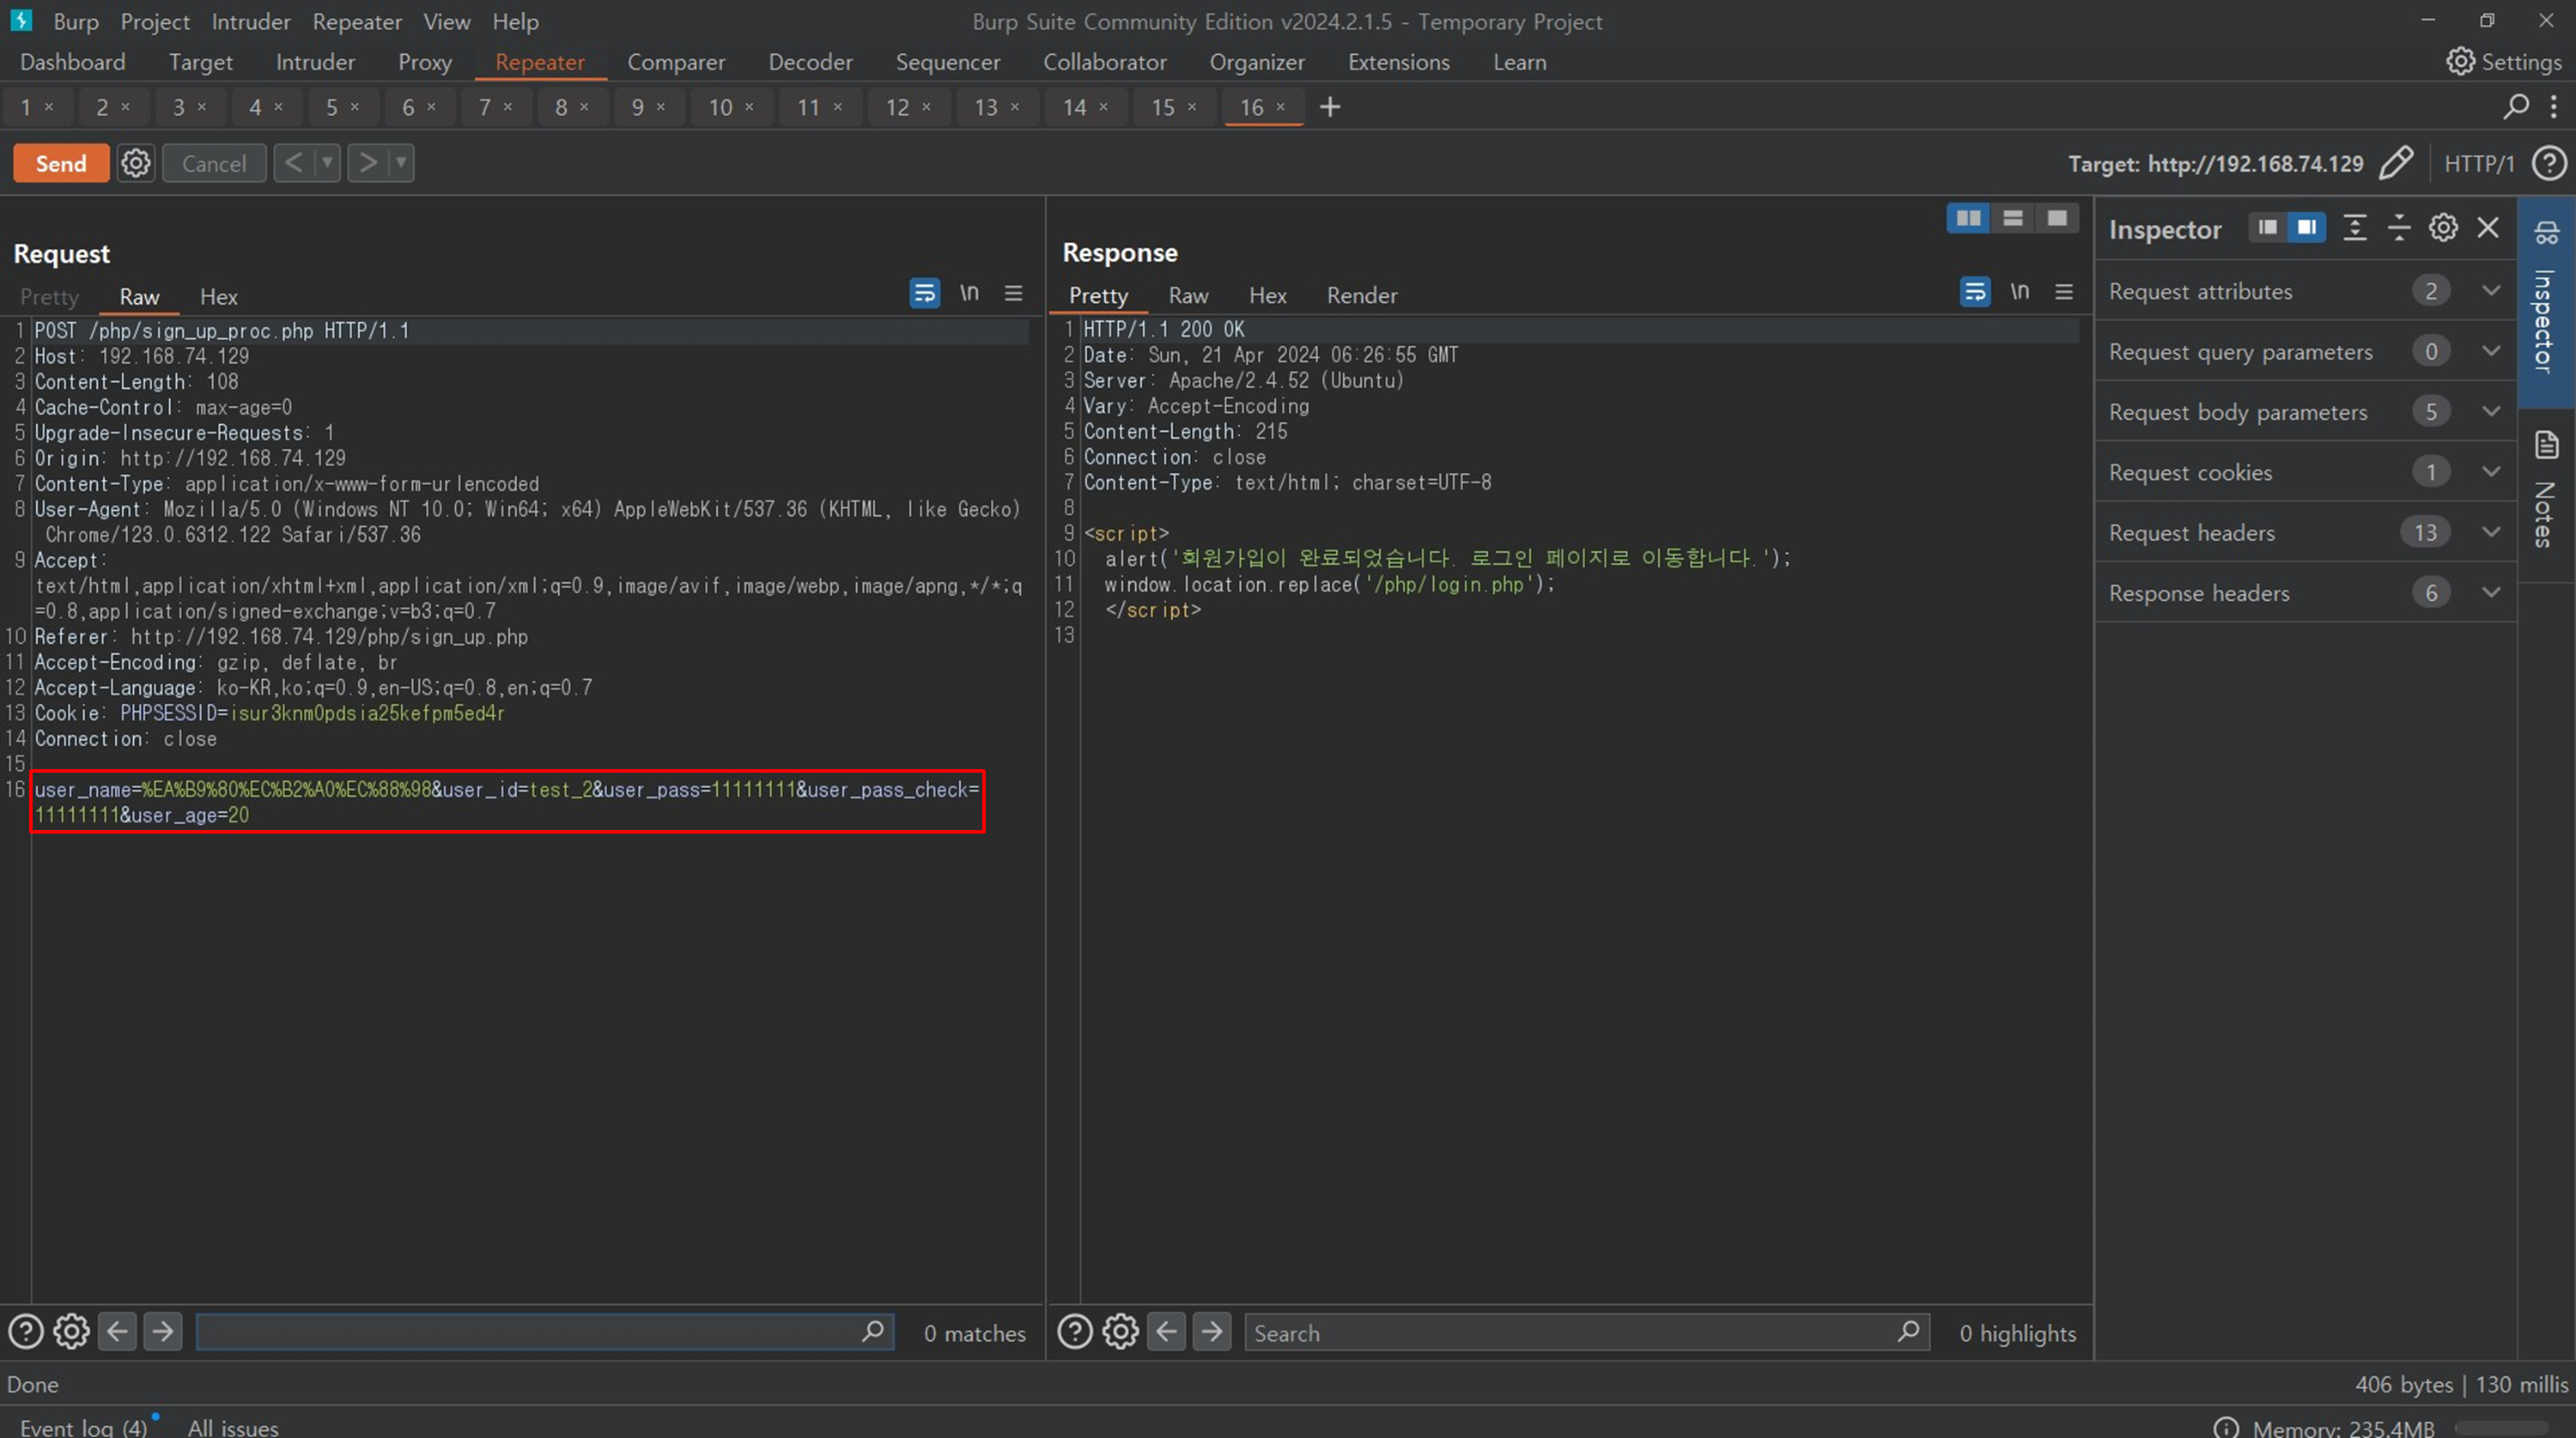
Task: Run request search with magnifier icon
Action: (873, 1332)
